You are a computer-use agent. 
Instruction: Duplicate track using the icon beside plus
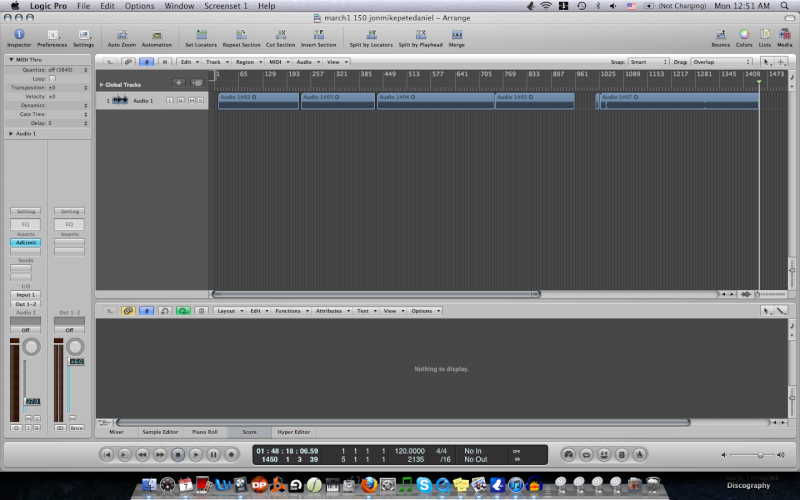point(196,83)
